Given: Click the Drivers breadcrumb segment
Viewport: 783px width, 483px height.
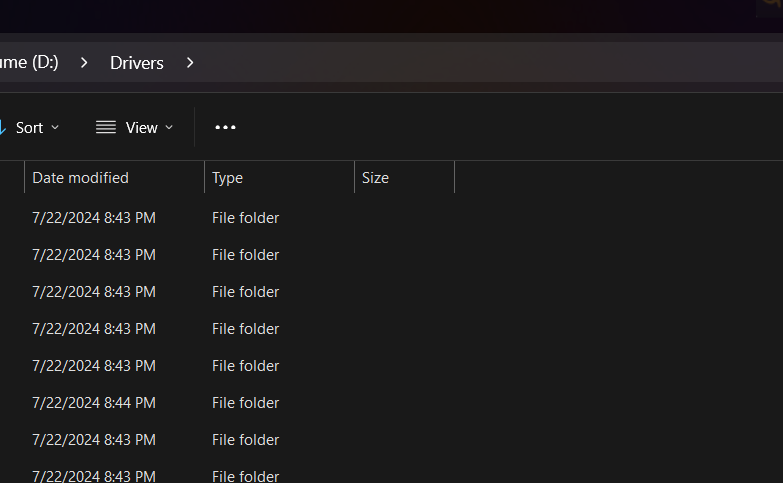Looking at the screenshot, I should [x=136, y=63].
